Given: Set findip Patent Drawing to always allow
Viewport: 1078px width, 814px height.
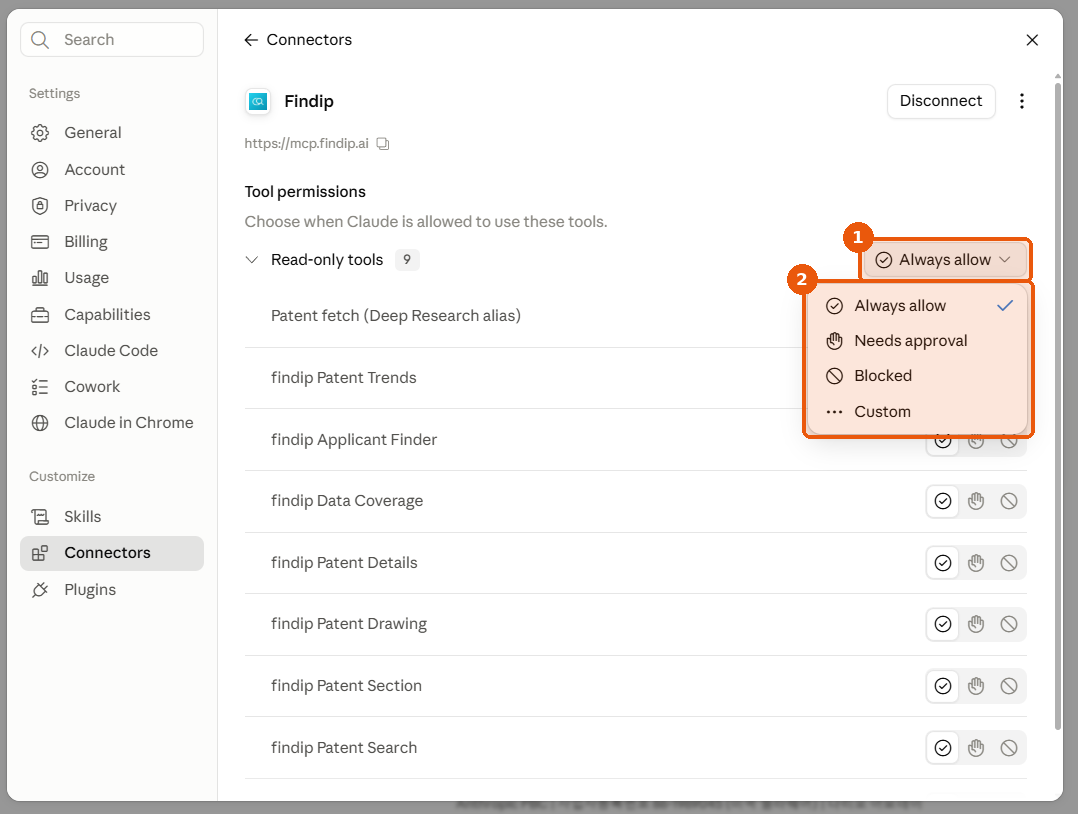Looking at the screenshot, I should click(x=943, y=624).
